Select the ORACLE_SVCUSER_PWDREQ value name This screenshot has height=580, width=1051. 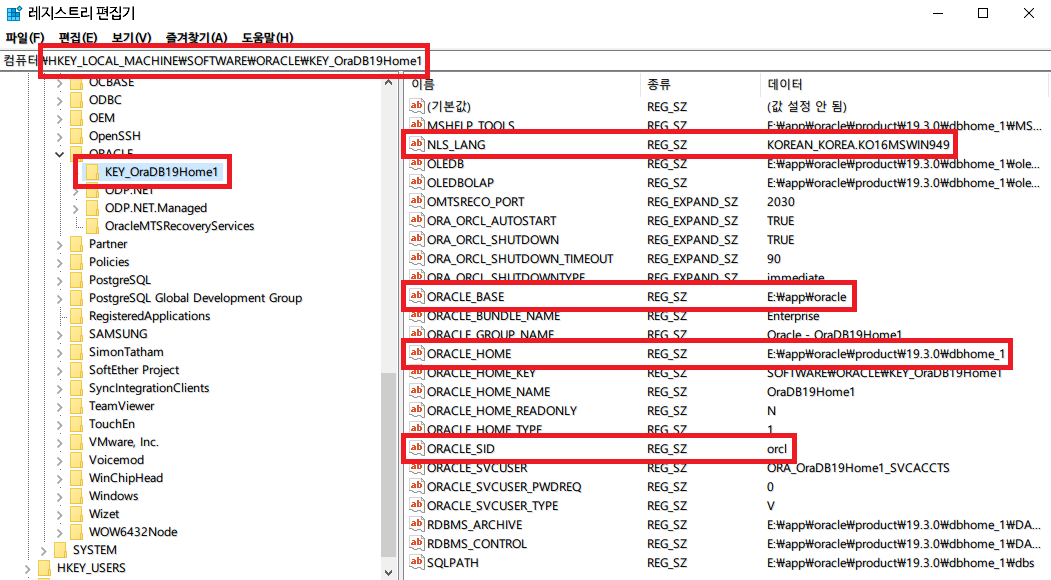click(x=504, y=487)
